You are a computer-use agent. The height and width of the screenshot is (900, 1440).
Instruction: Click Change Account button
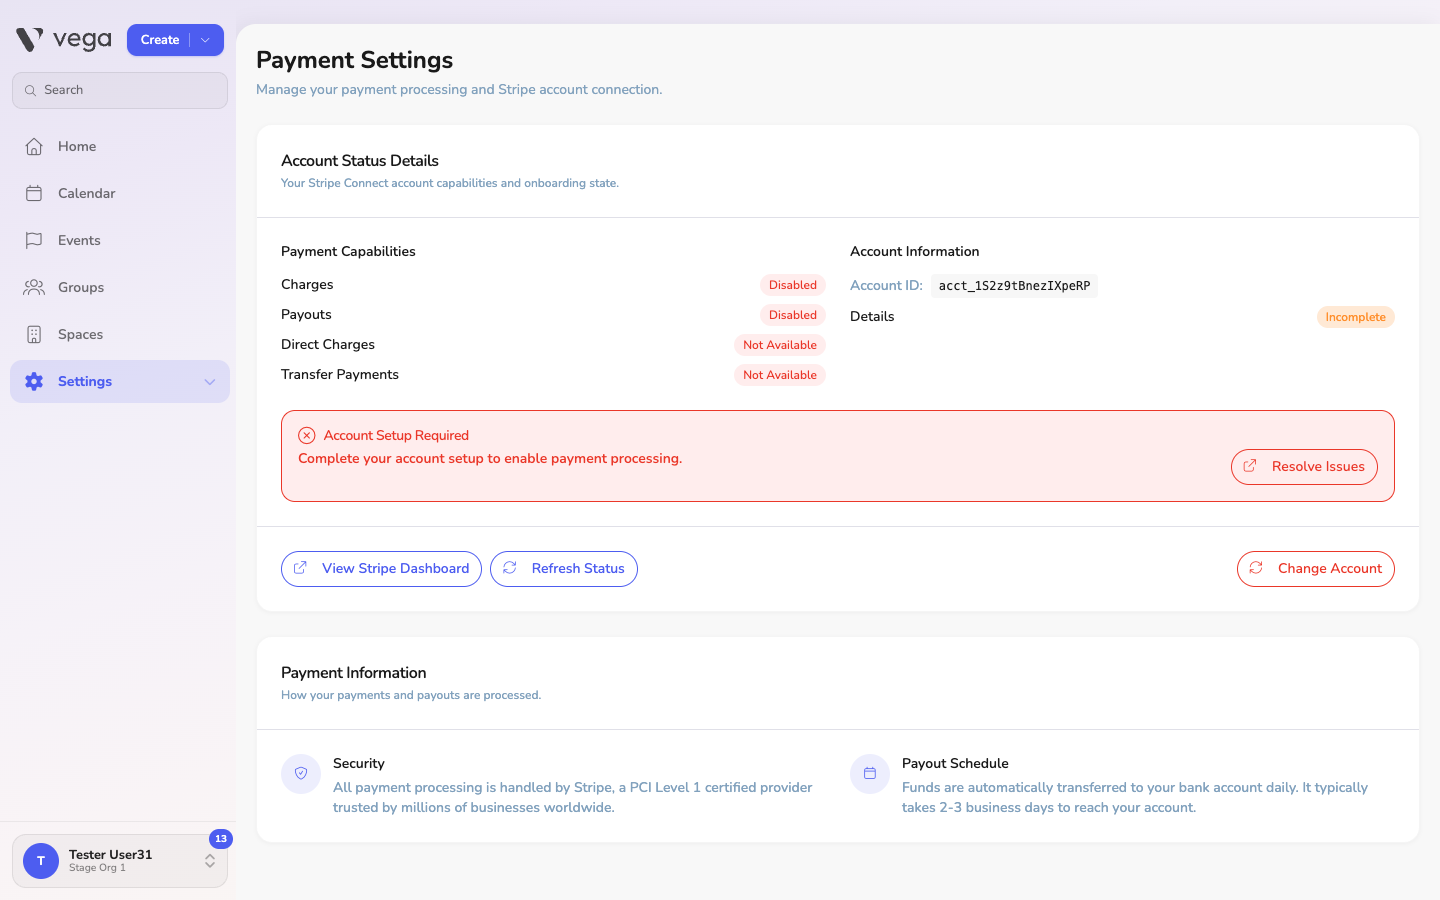click(1316, 569)
